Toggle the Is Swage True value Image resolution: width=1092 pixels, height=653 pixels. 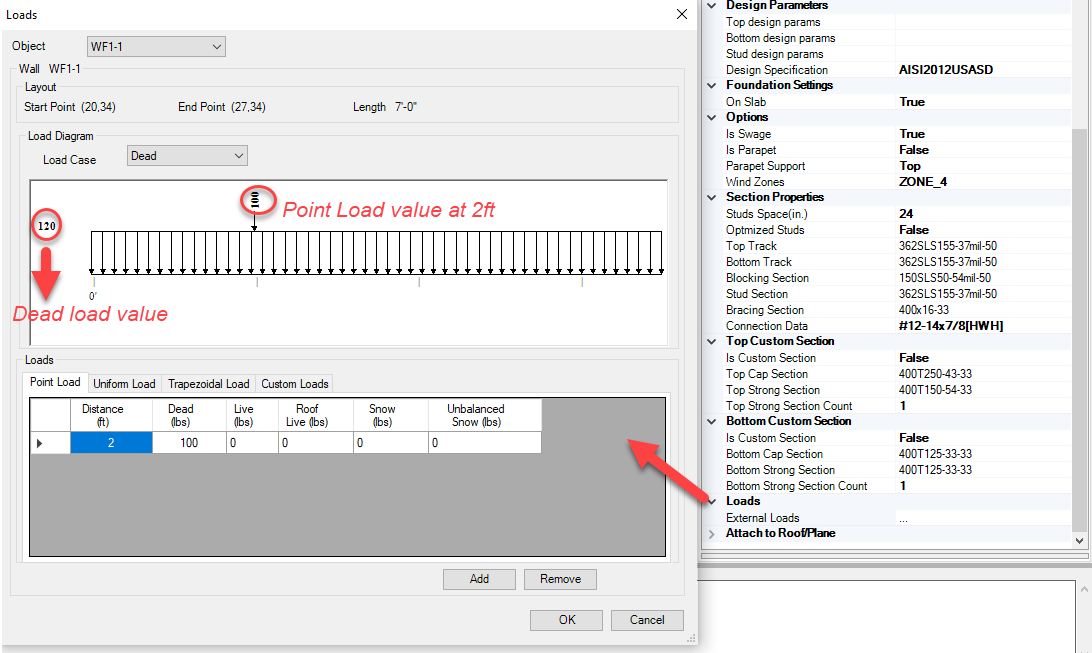(911, 134)
